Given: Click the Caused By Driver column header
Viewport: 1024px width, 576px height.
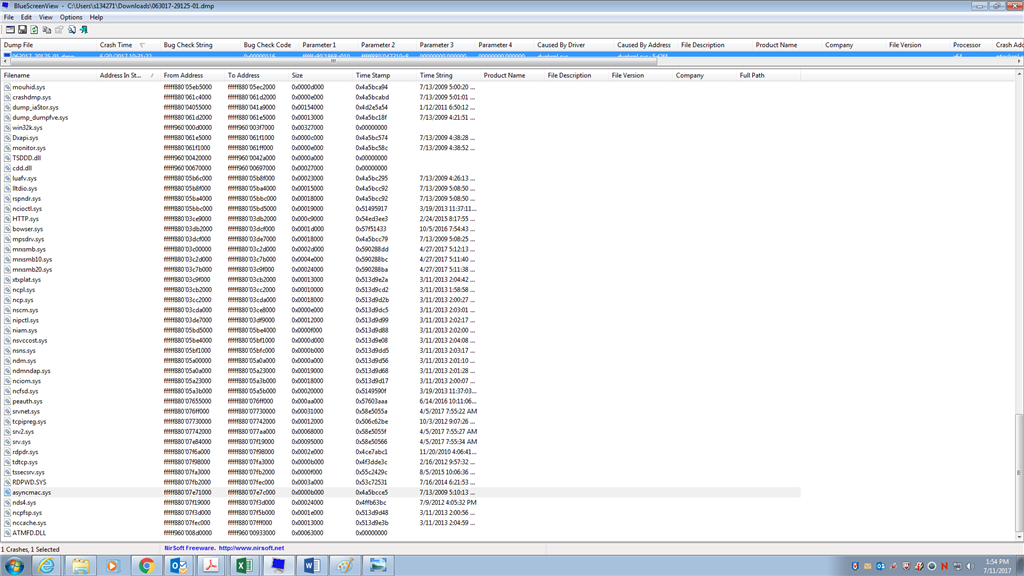Looking at the screenshot, I should [573, 45].
